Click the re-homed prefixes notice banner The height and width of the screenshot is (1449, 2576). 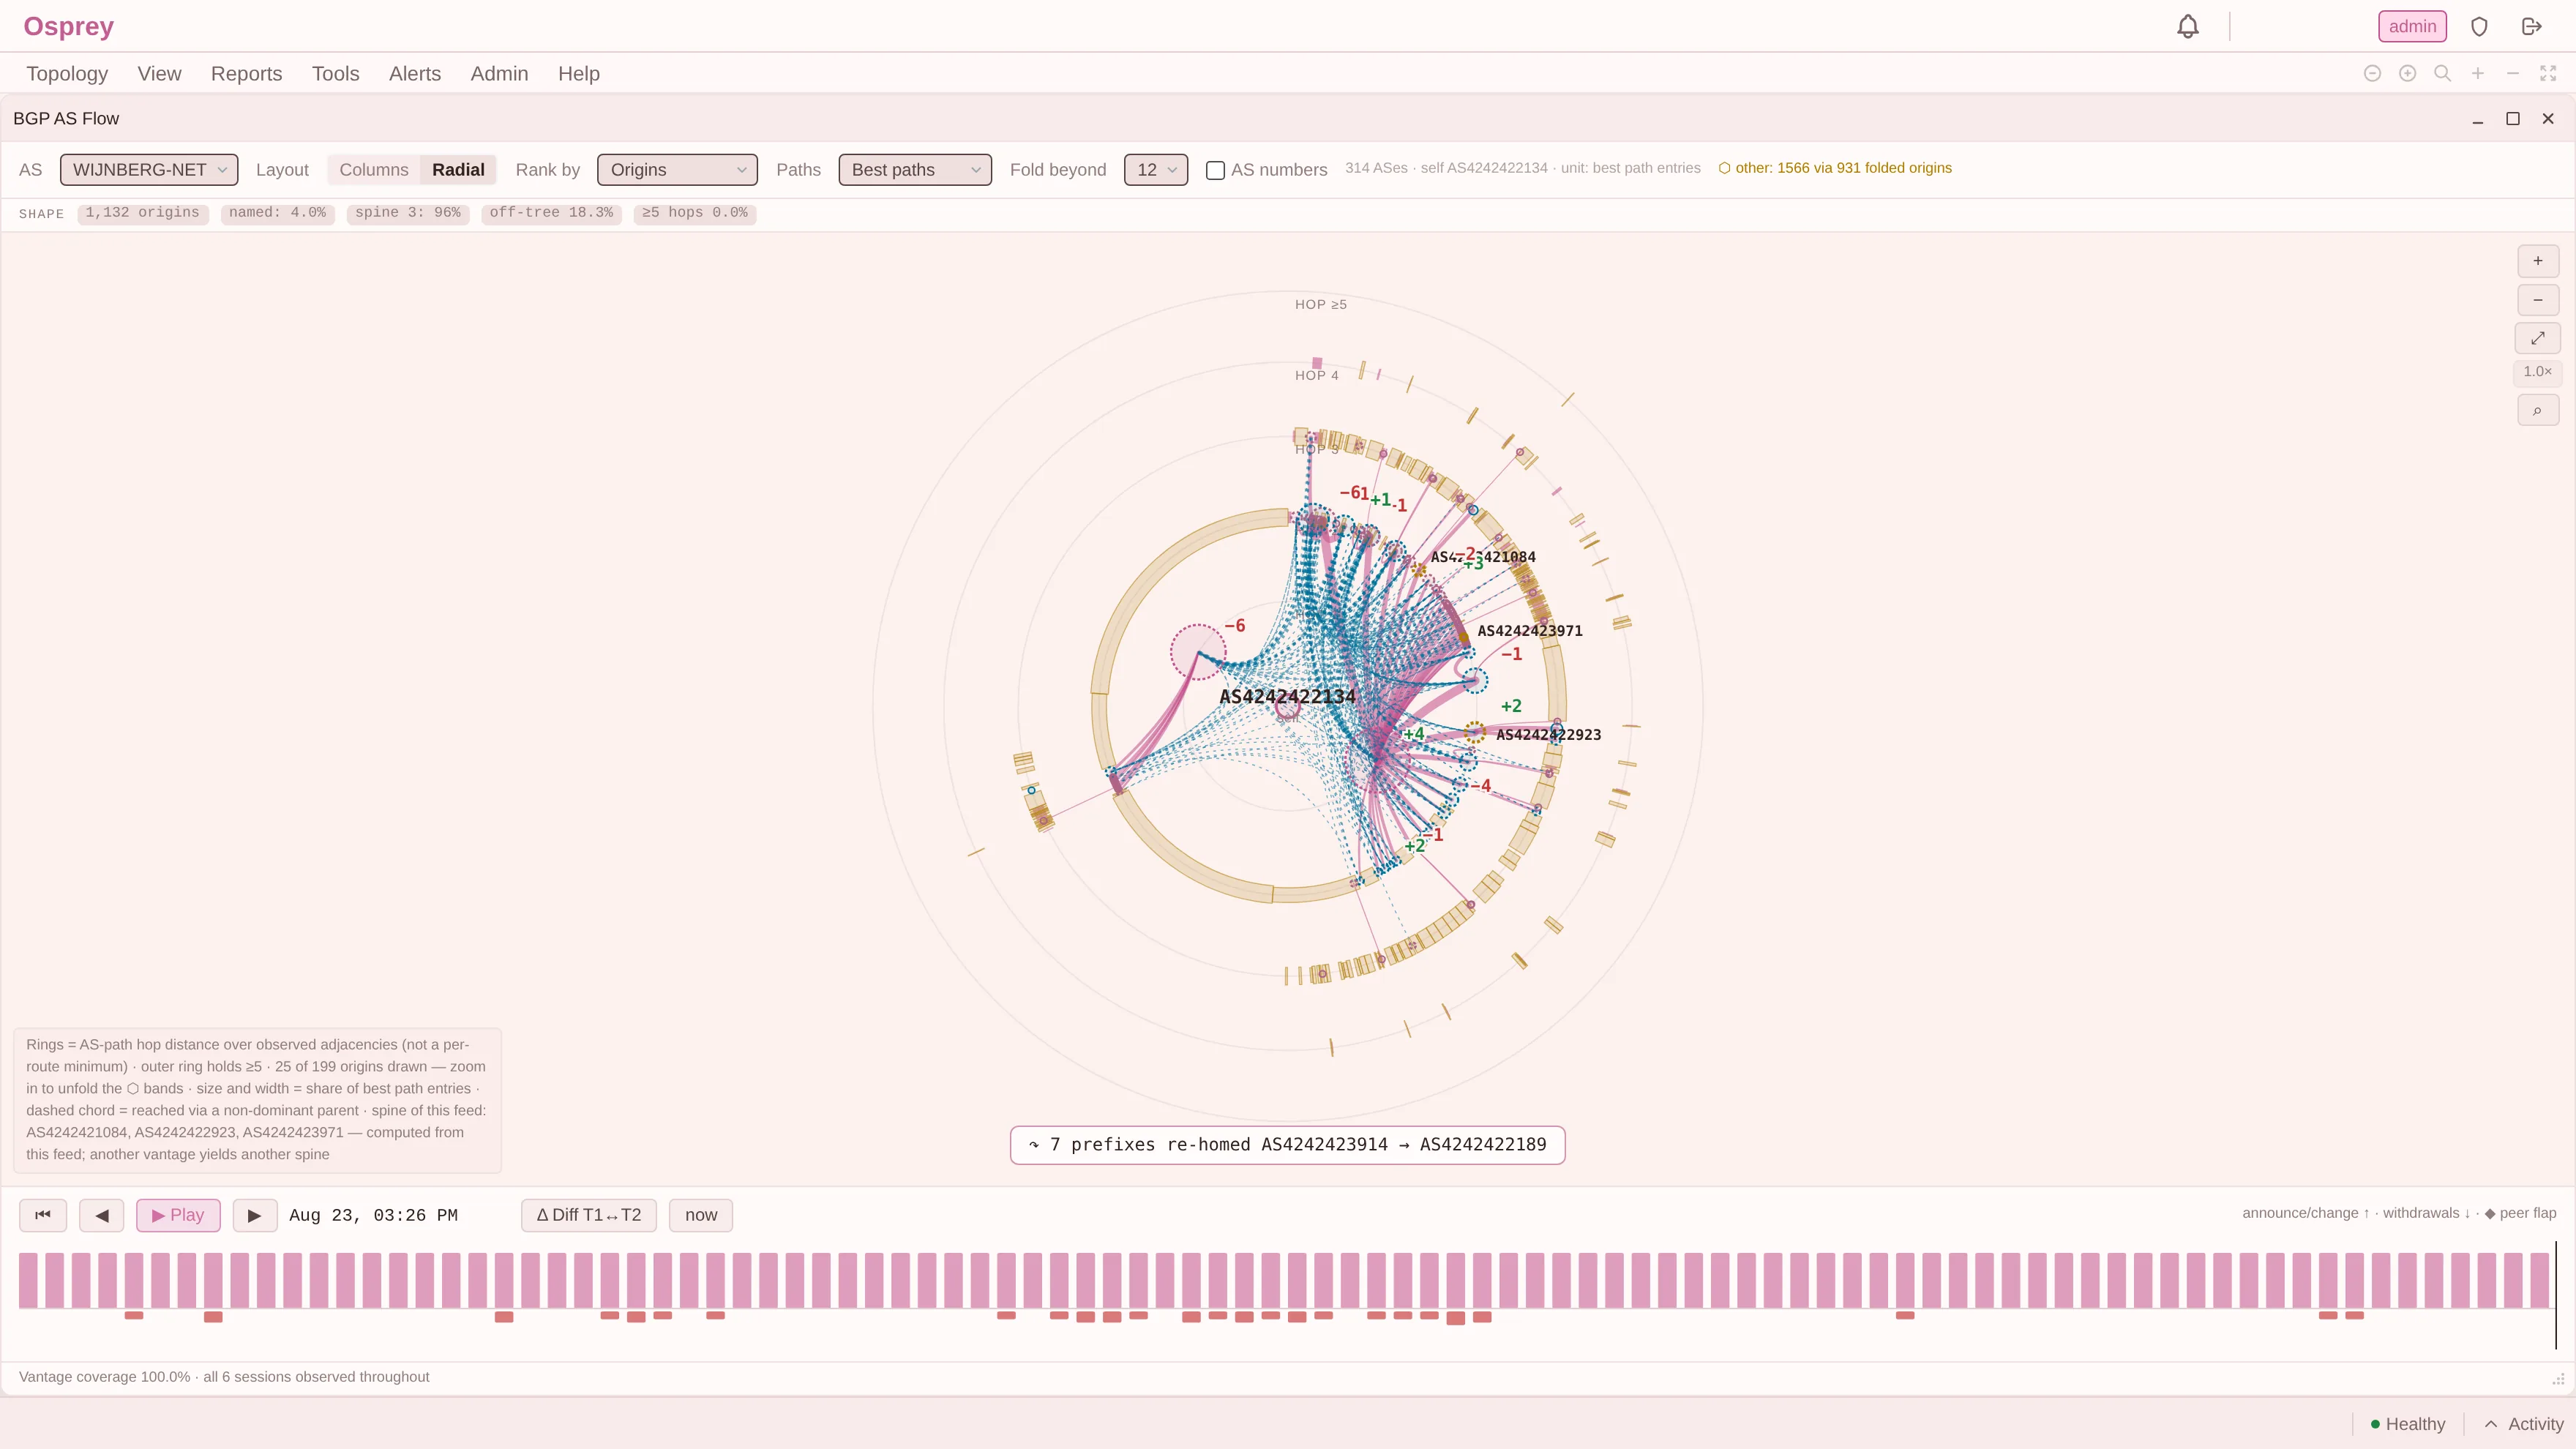pos(1287,1145)
